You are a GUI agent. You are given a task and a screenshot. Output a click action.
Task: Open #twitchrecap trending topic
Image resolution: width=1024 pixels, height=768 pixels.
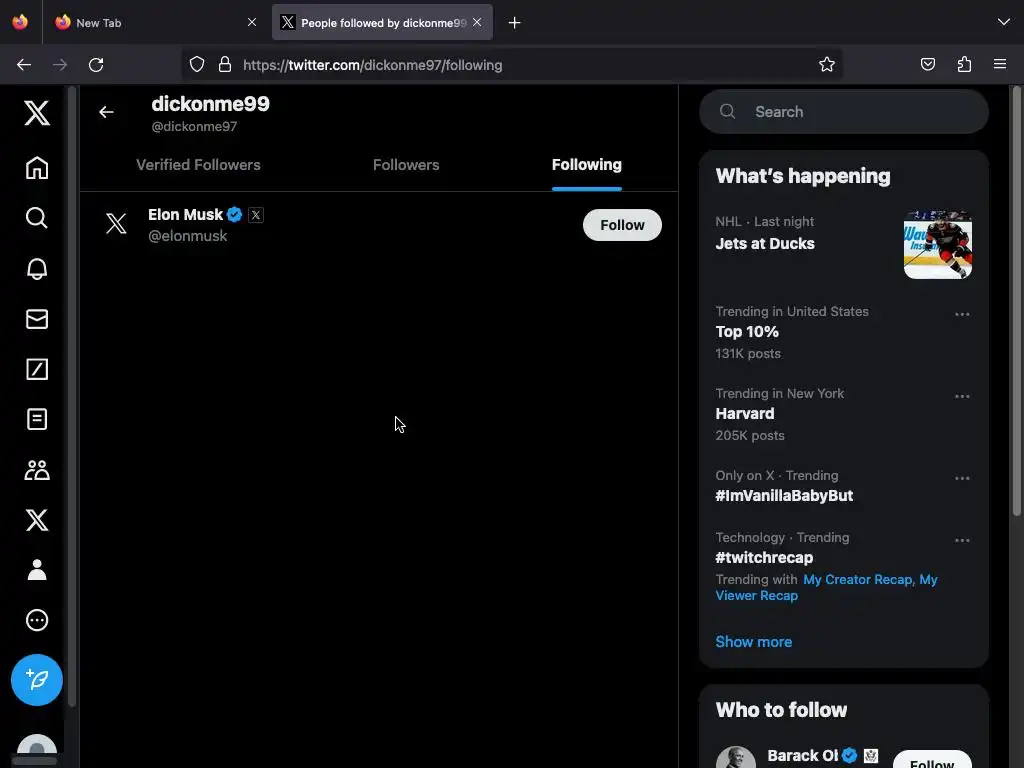[764, 558]
